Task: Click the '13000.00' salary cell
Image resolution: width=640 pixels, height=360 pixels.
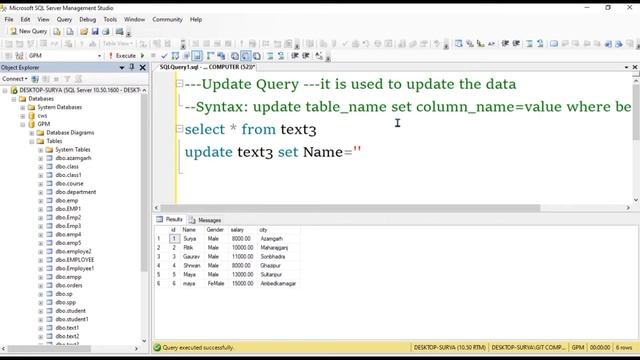Action: pyautogui.click(x=243, y=275)
